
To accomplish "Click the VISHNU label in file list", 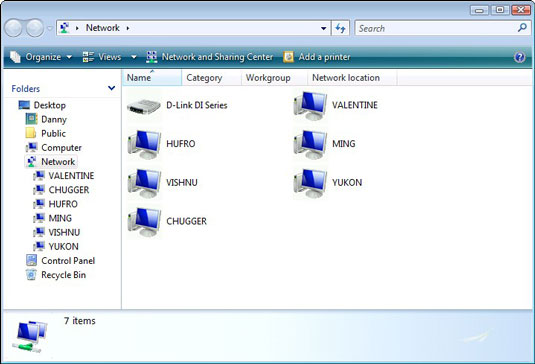I will [182, 183].
